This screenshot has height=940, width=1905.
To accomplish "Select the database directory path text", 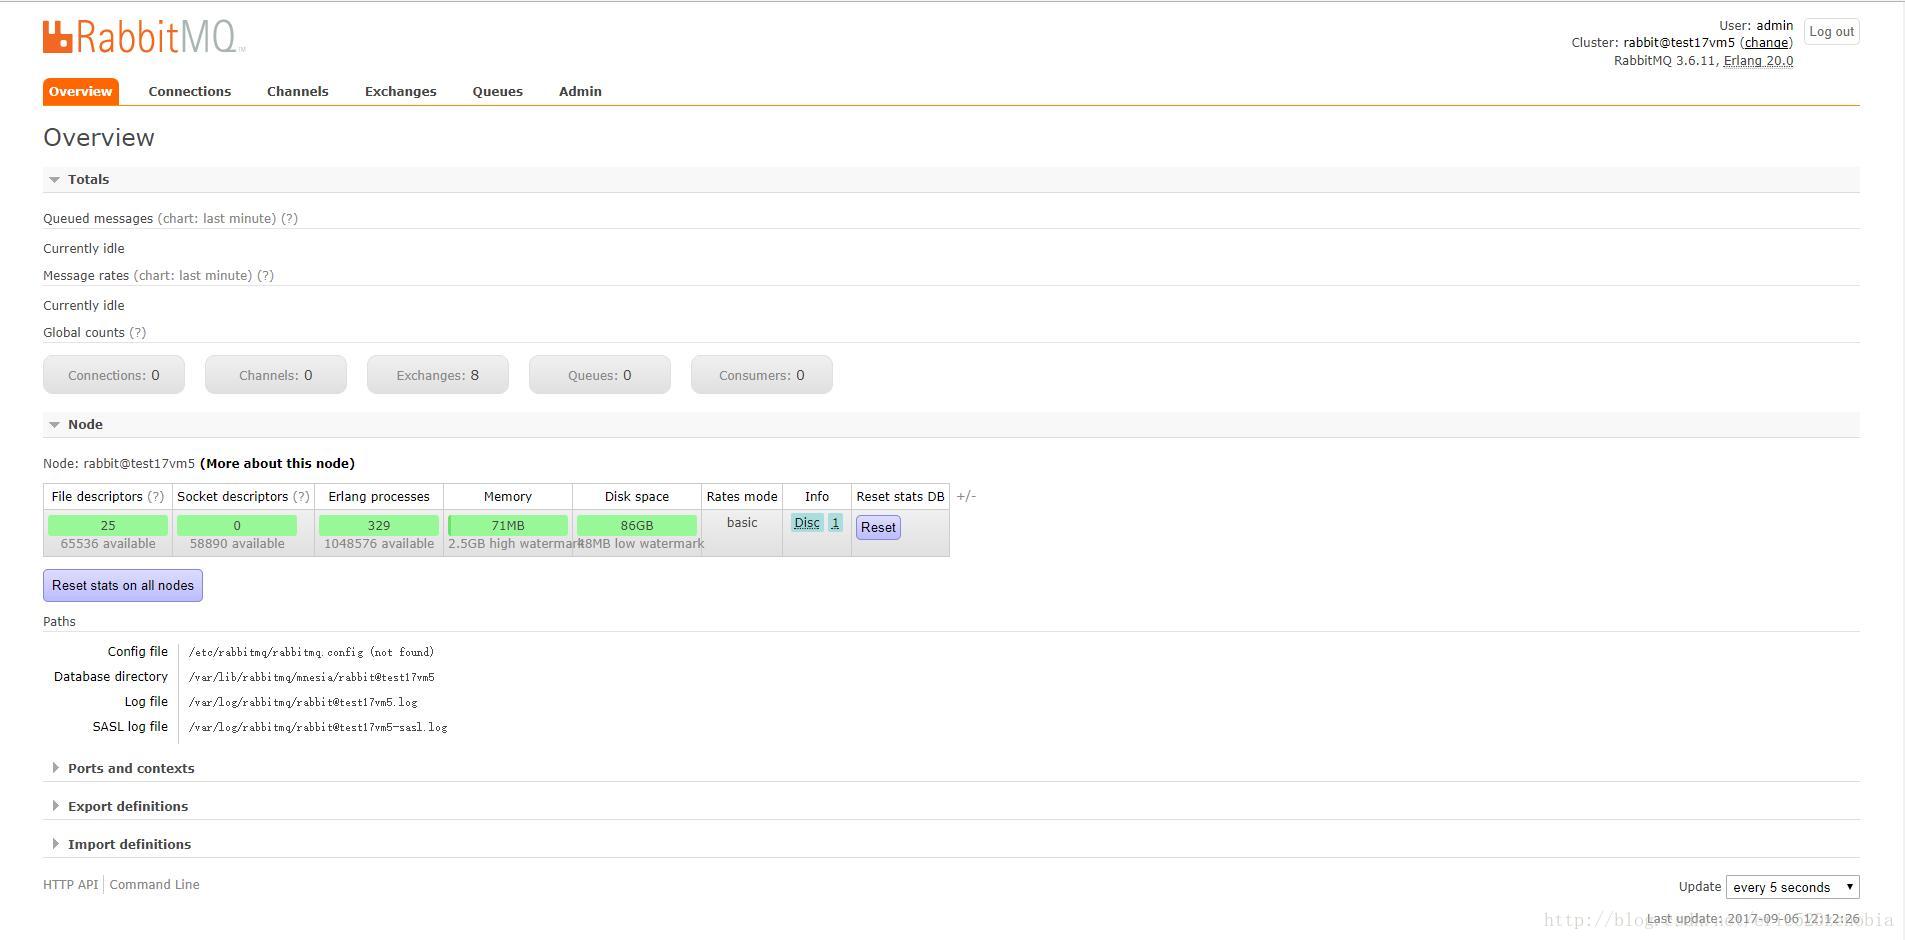I will click(312, 677).
